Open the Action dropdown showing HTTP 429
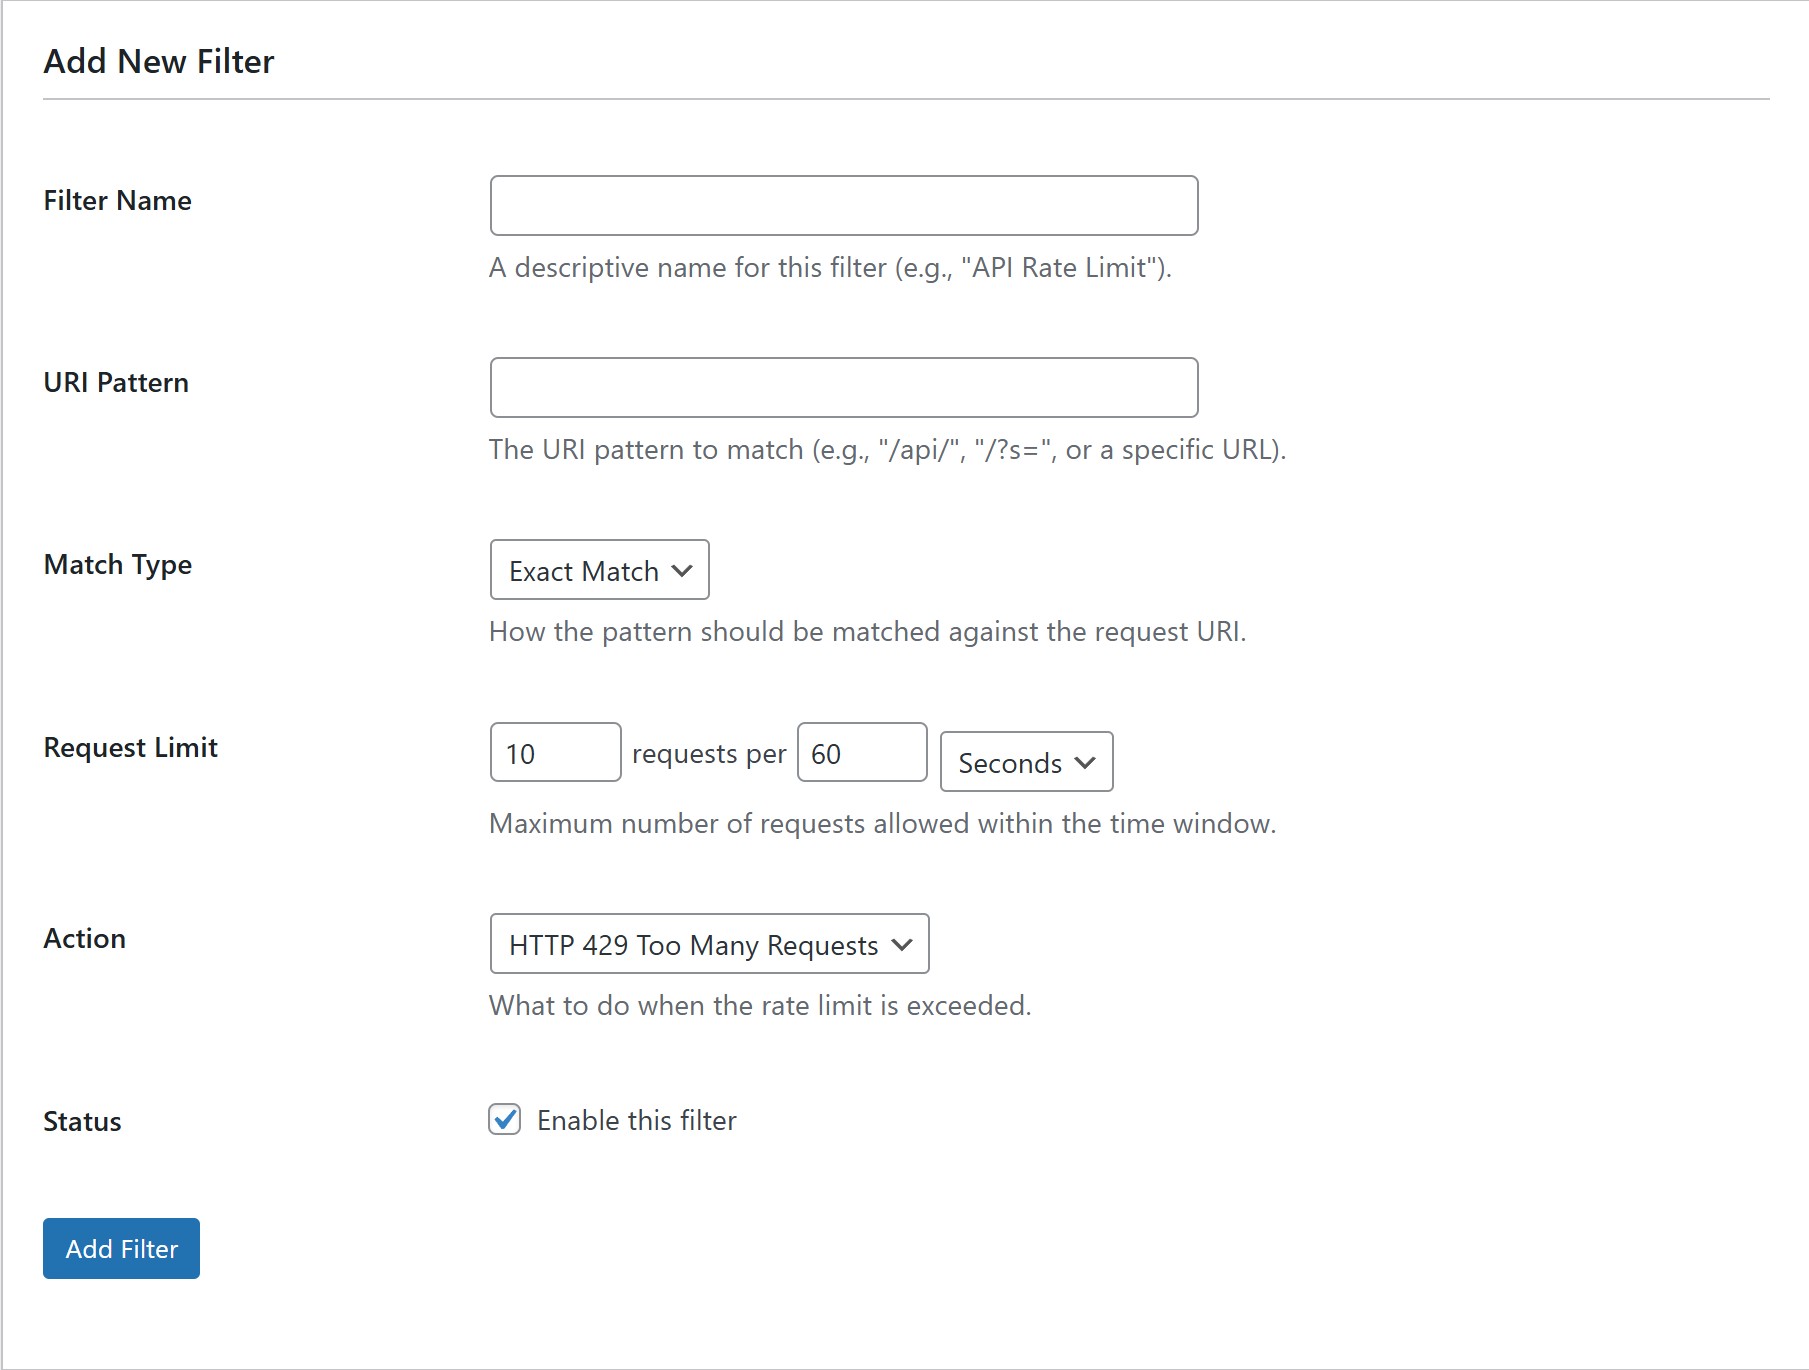 pos(708,944)
